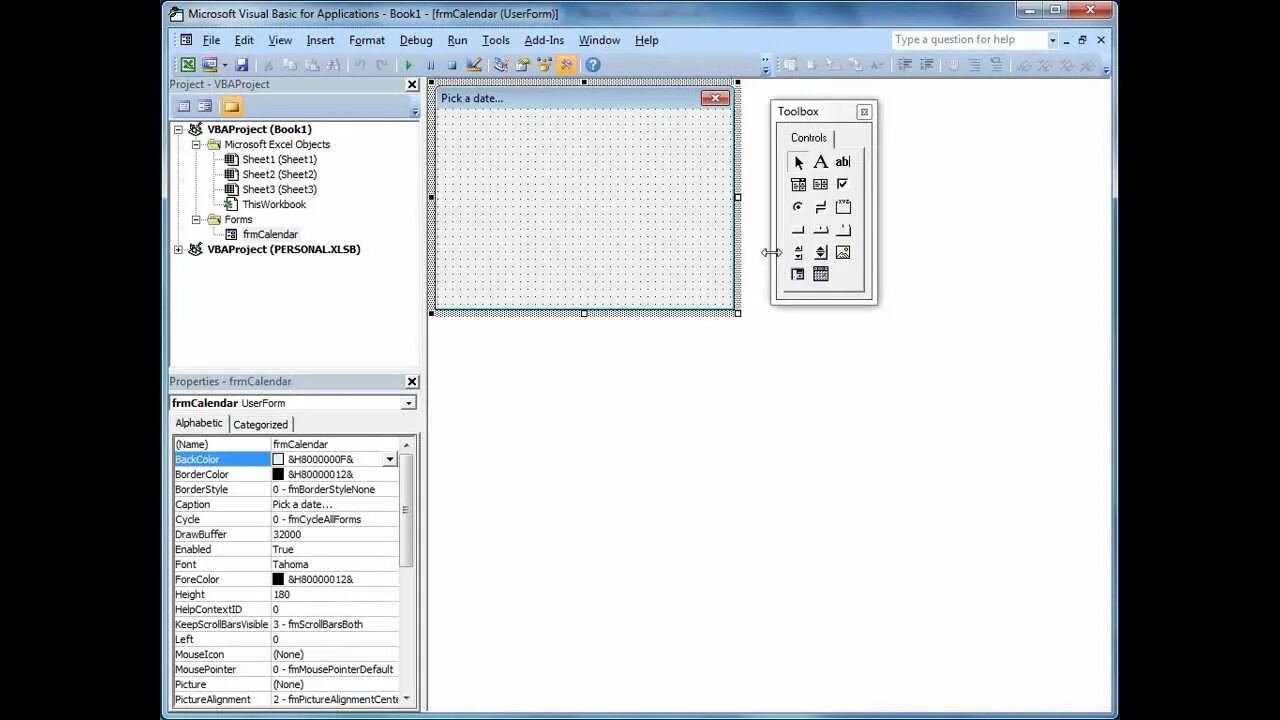Click View Object icon in Project panel
Viewport: 1280px width, 720px height.
click(205, 106)
